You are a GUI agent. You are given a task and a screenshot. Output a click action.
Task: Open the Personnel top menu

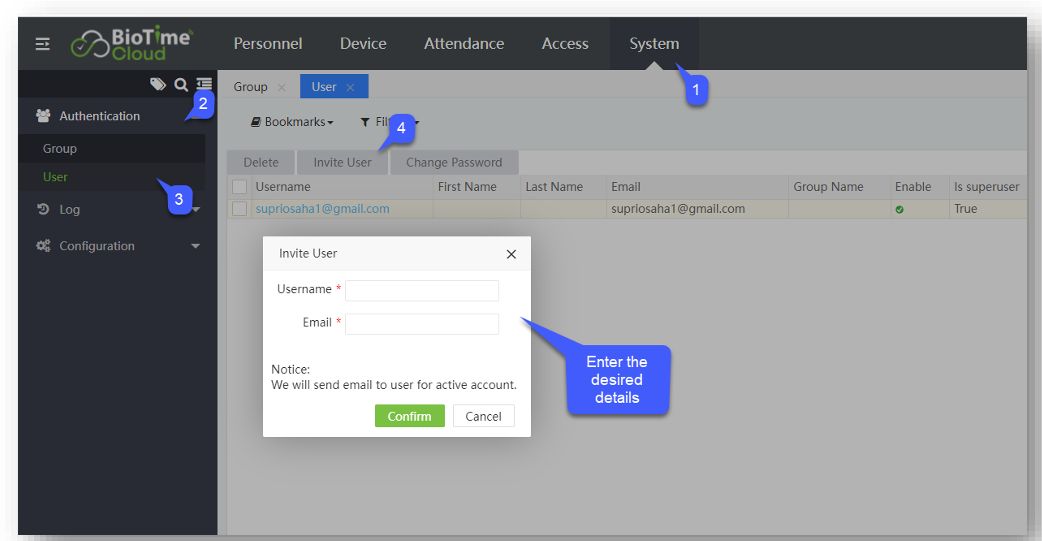268,44
